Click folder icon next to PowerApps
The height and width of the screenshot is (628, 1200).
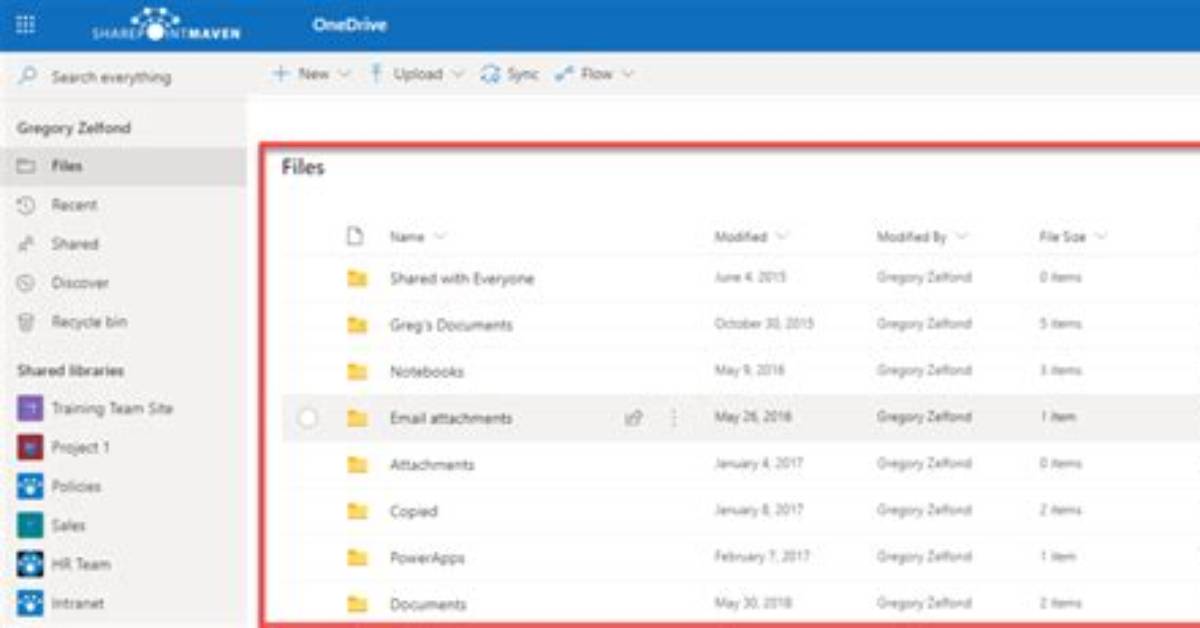(357, 557)
